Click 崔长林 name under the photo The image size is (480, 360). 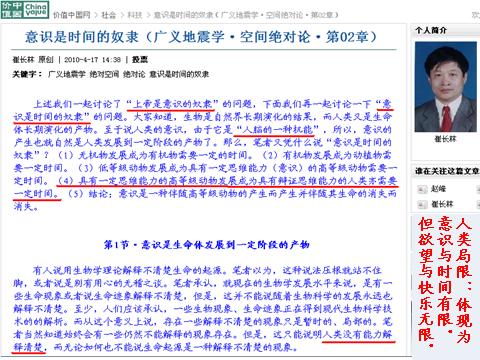[x=445, y=138]
